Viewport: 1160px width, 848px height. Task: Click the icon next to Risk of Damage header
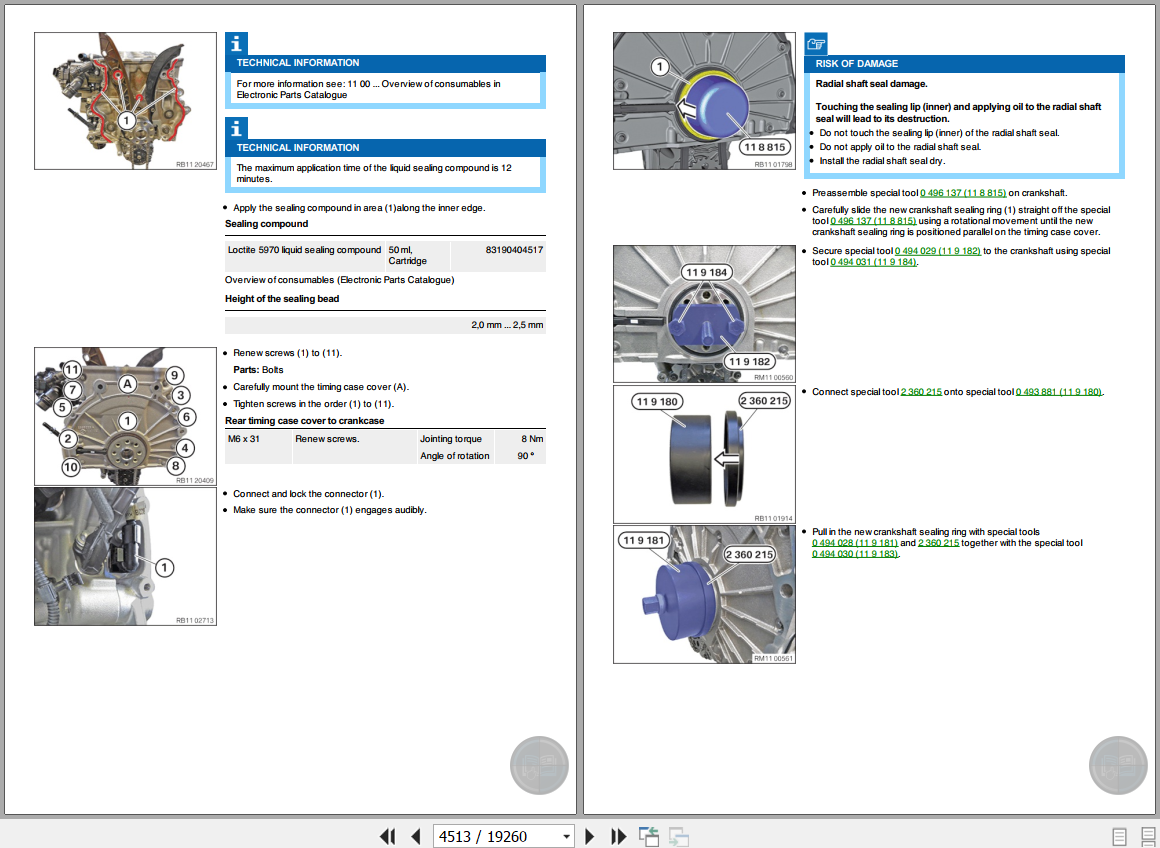coord(815,43)
